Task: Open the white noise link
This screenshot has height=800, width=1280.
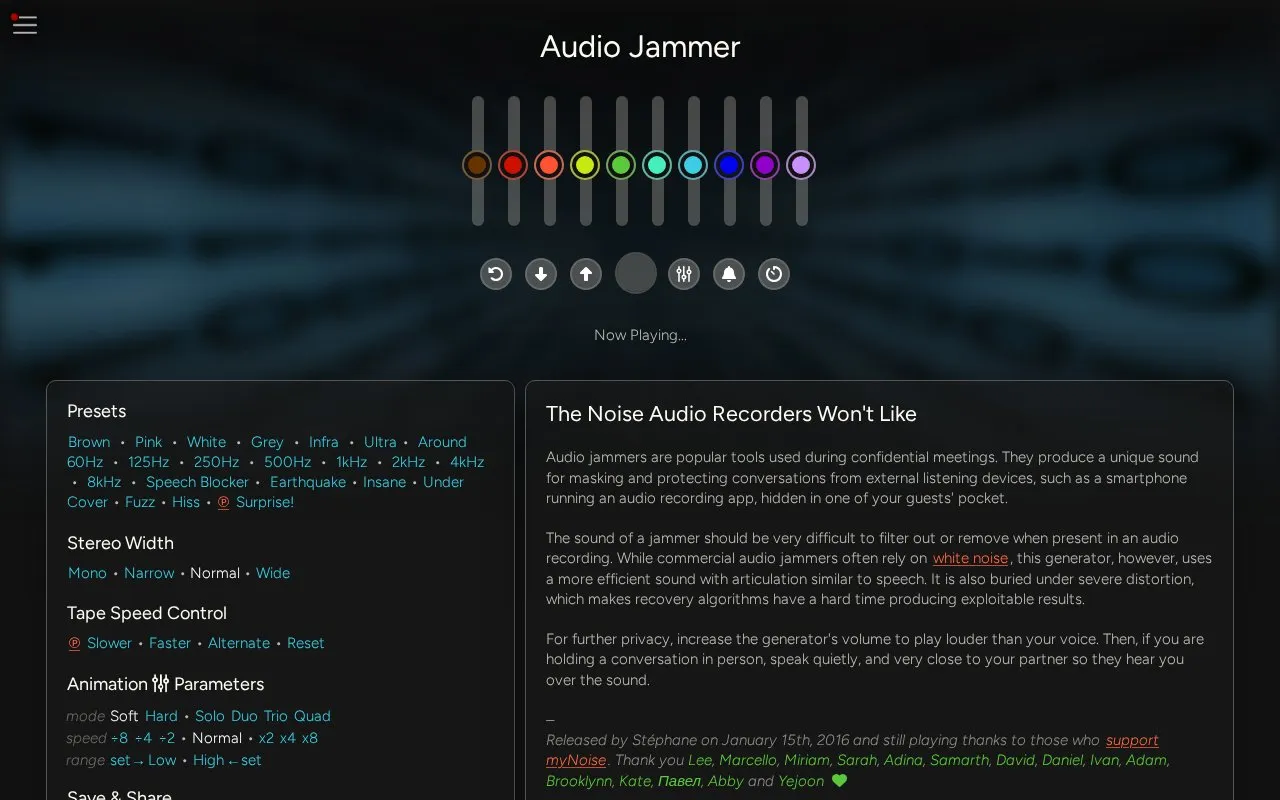Action: (970, 558)
